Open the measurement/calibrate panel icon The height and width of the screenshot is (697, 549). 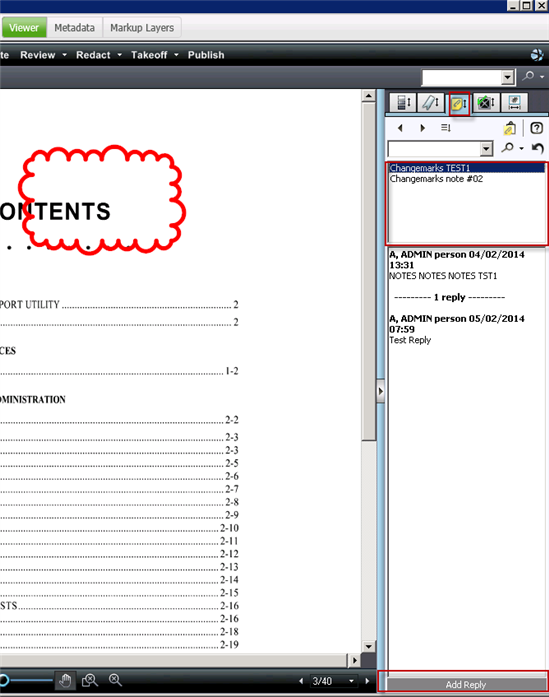click(514, 103)
